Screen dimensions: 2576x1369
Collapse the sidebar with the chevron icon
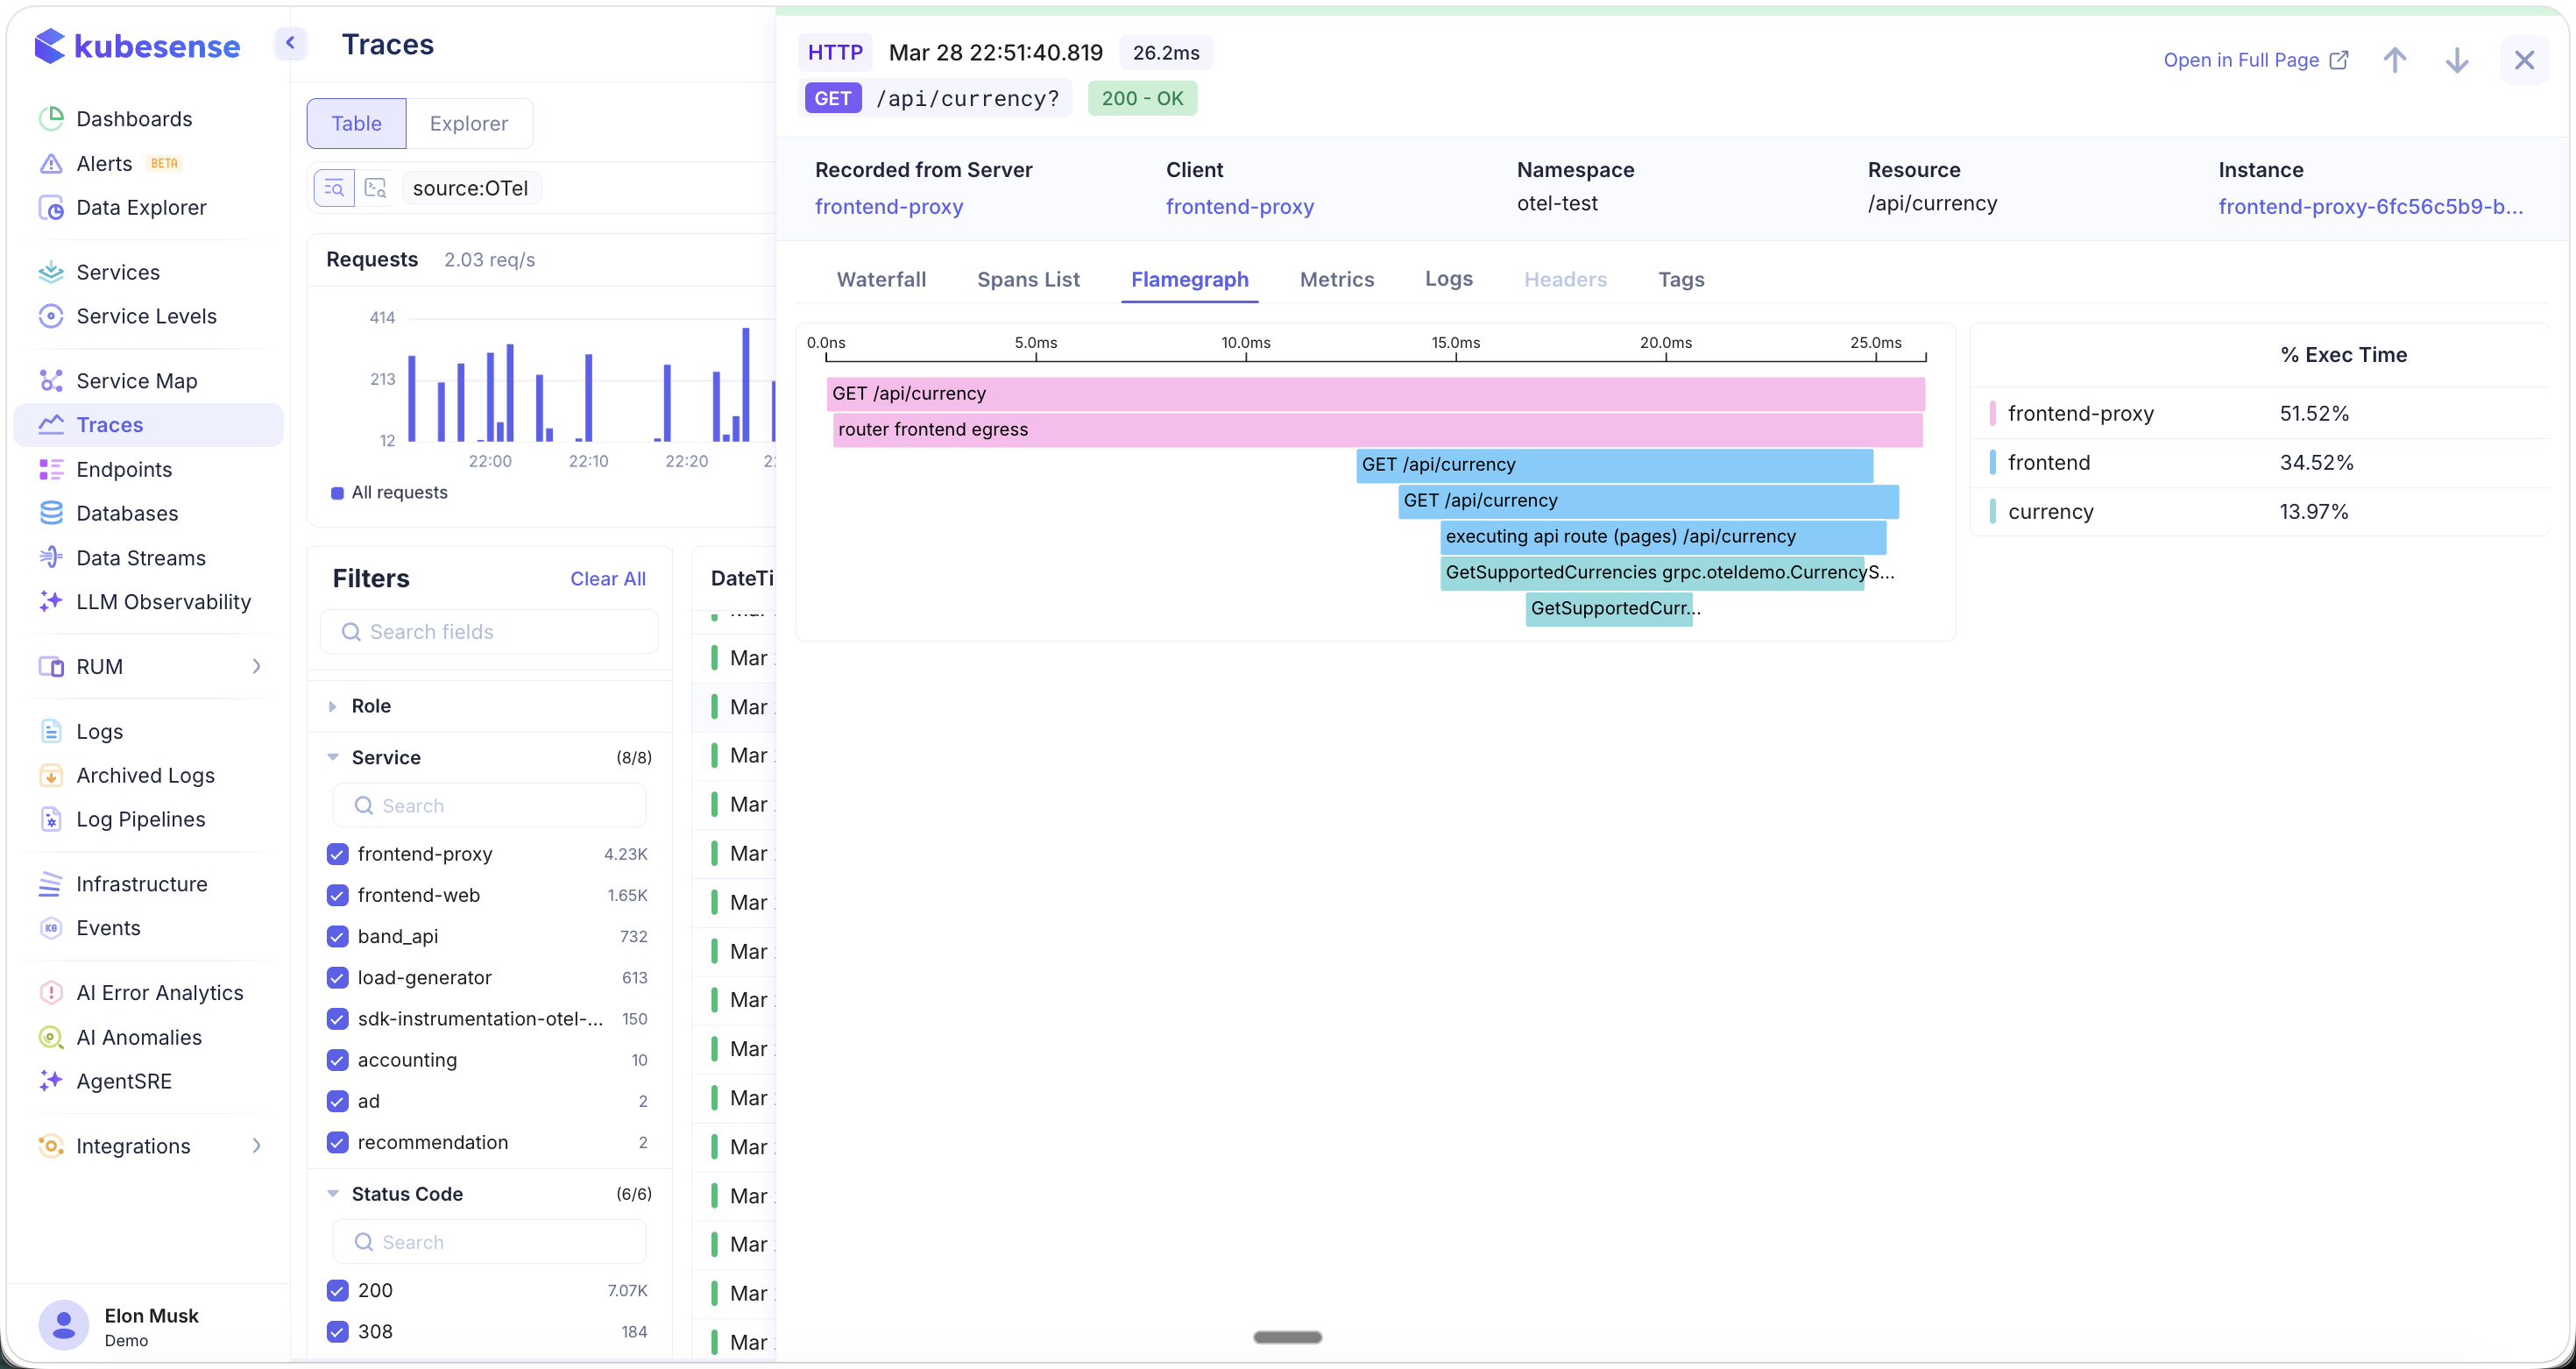click(x=290, y=43)
